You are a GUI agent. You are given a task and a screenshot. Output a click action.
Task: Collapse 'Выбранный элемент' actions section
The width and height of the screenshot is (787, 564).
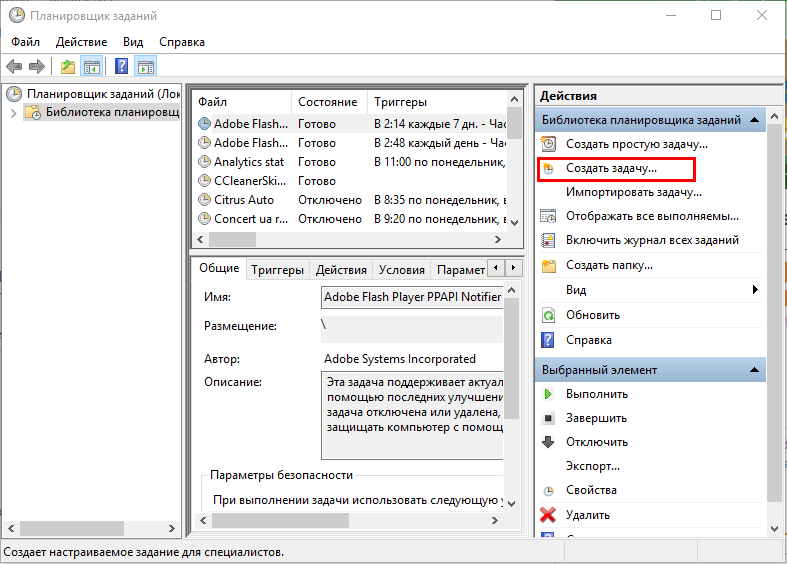coord(754,370)
